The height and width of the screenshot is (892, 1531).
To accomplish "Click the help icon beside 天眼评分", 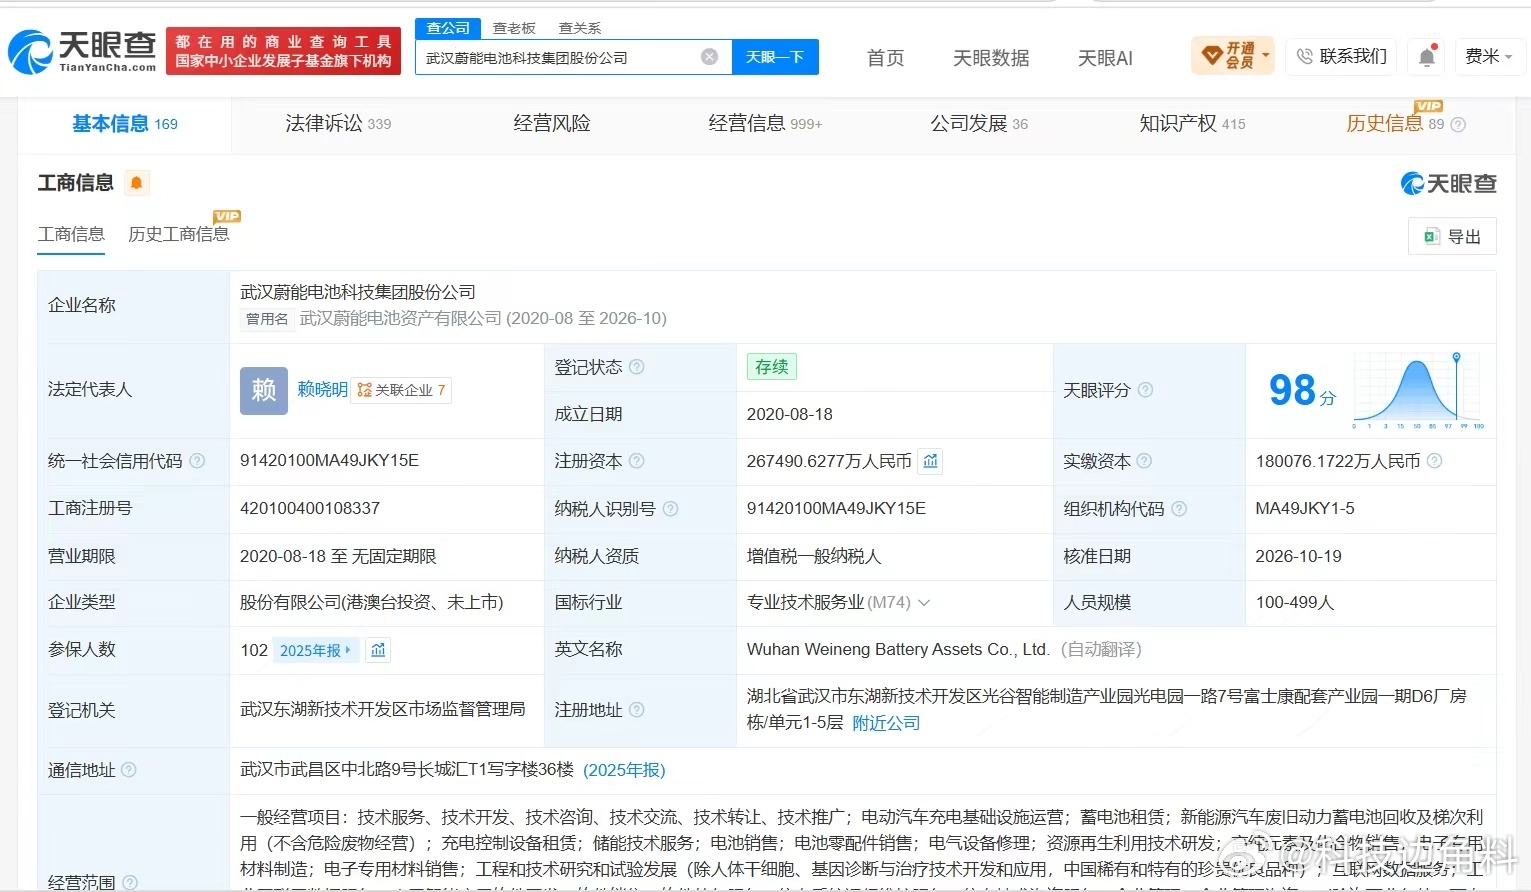I will 1146,390.
